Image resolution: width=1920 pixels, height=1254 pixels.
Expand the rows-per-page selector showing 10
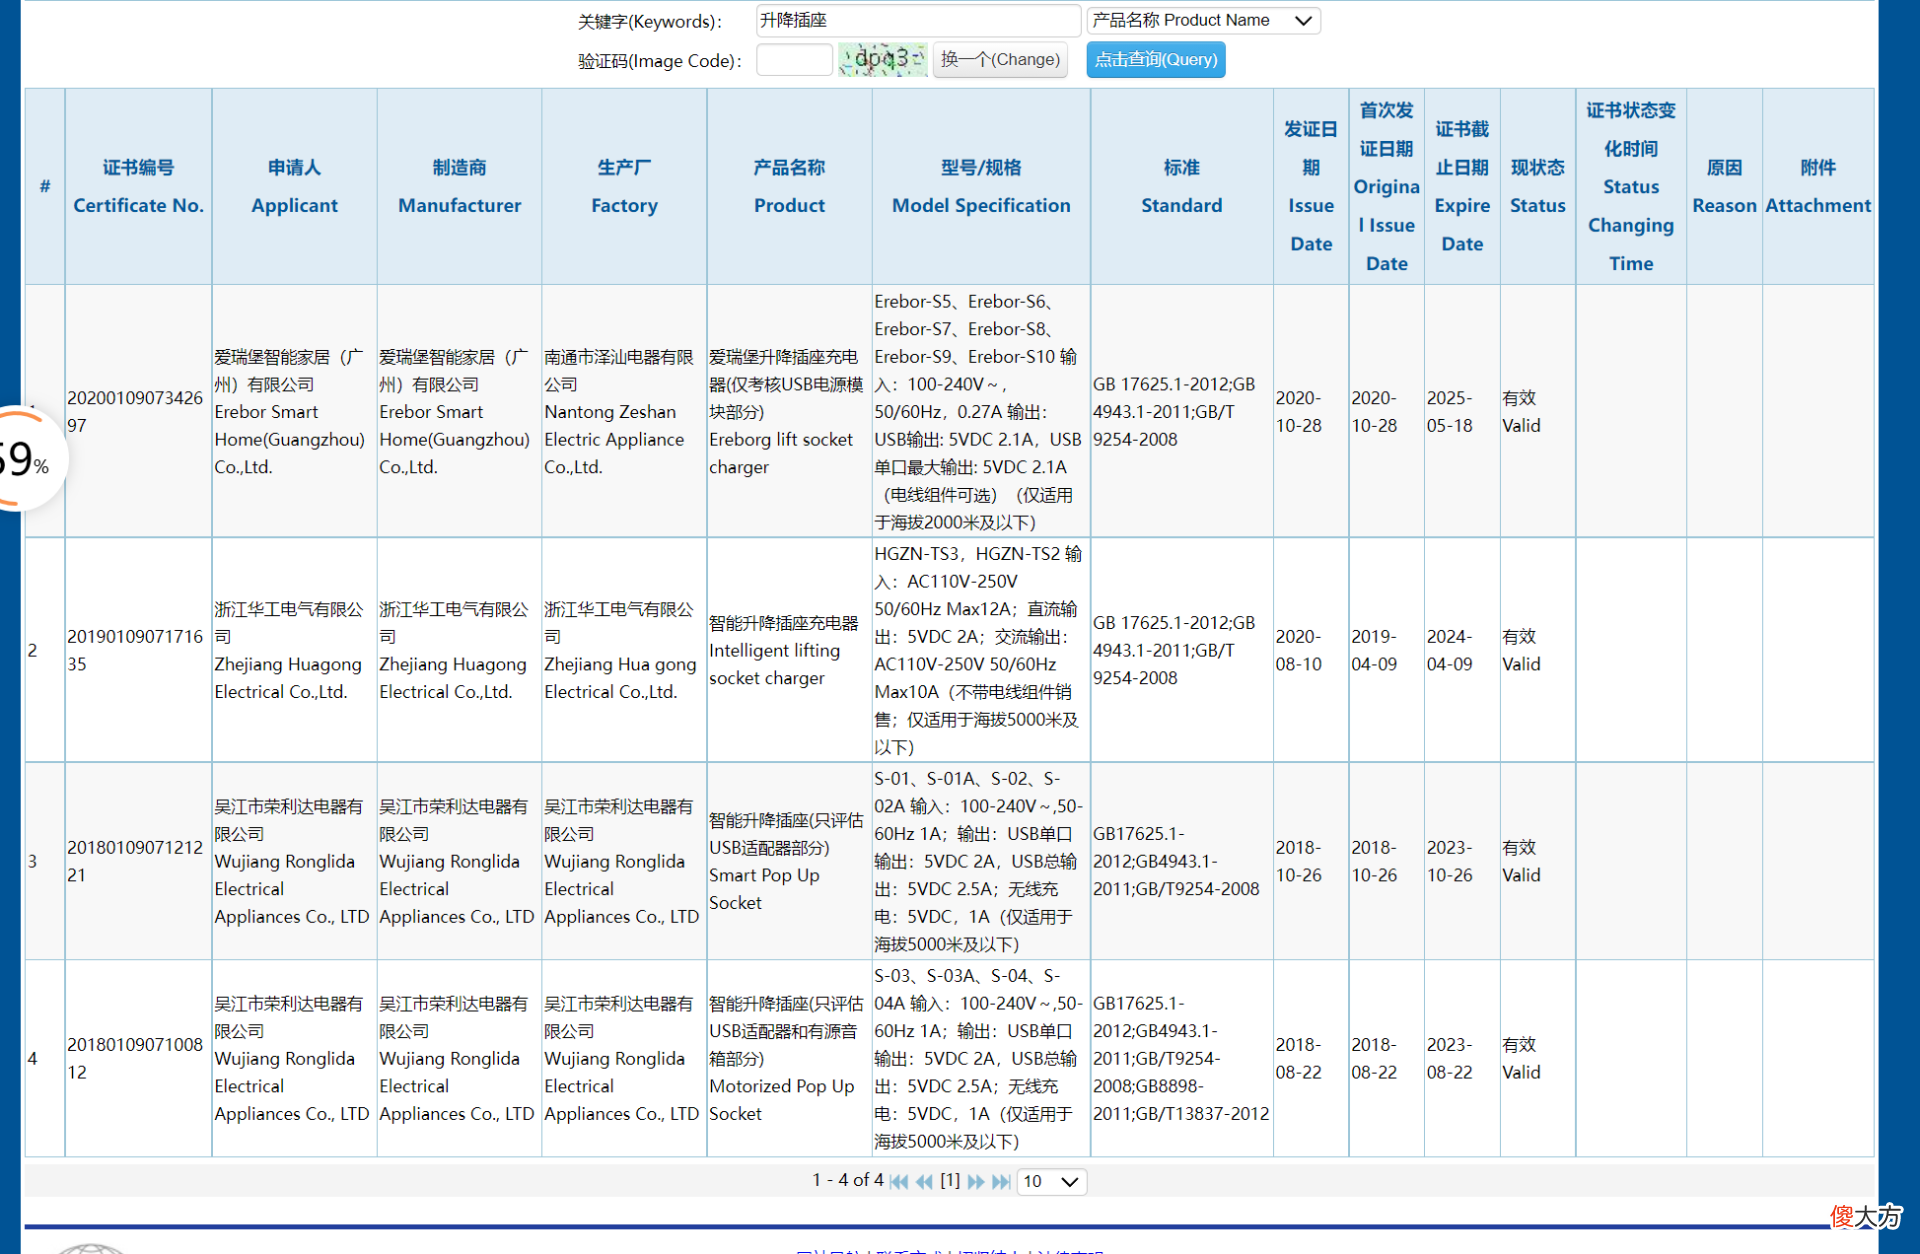coord(1051,1182)
